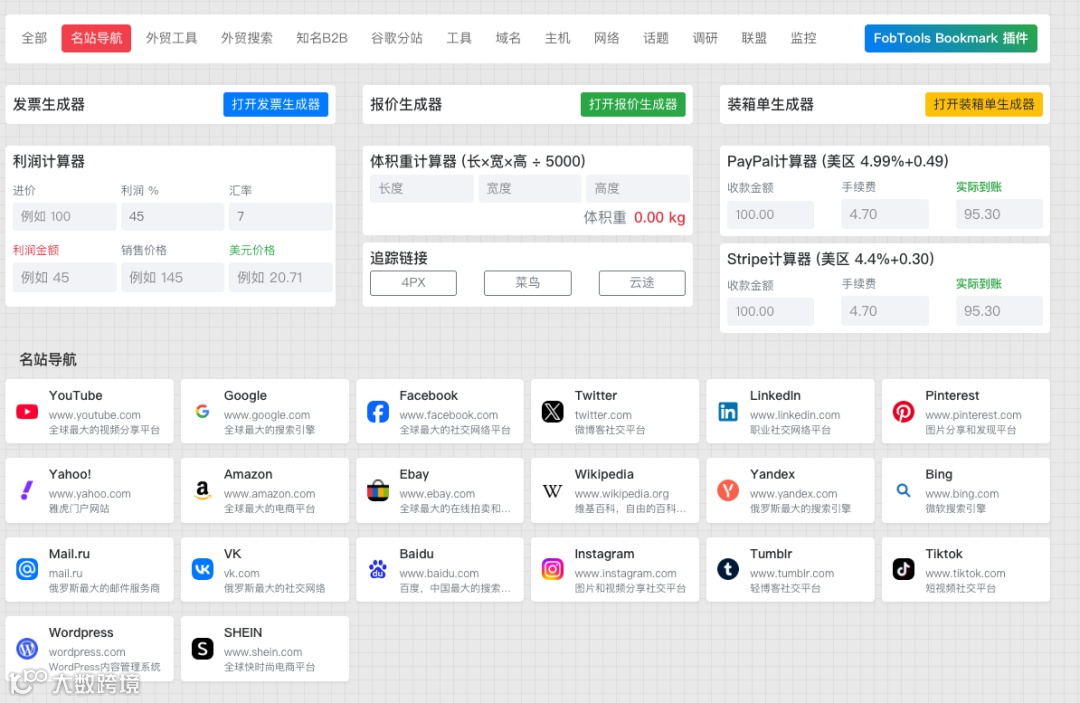Click the Baidu paw icon
1080x703 pixels.
(x=377, y=569)
